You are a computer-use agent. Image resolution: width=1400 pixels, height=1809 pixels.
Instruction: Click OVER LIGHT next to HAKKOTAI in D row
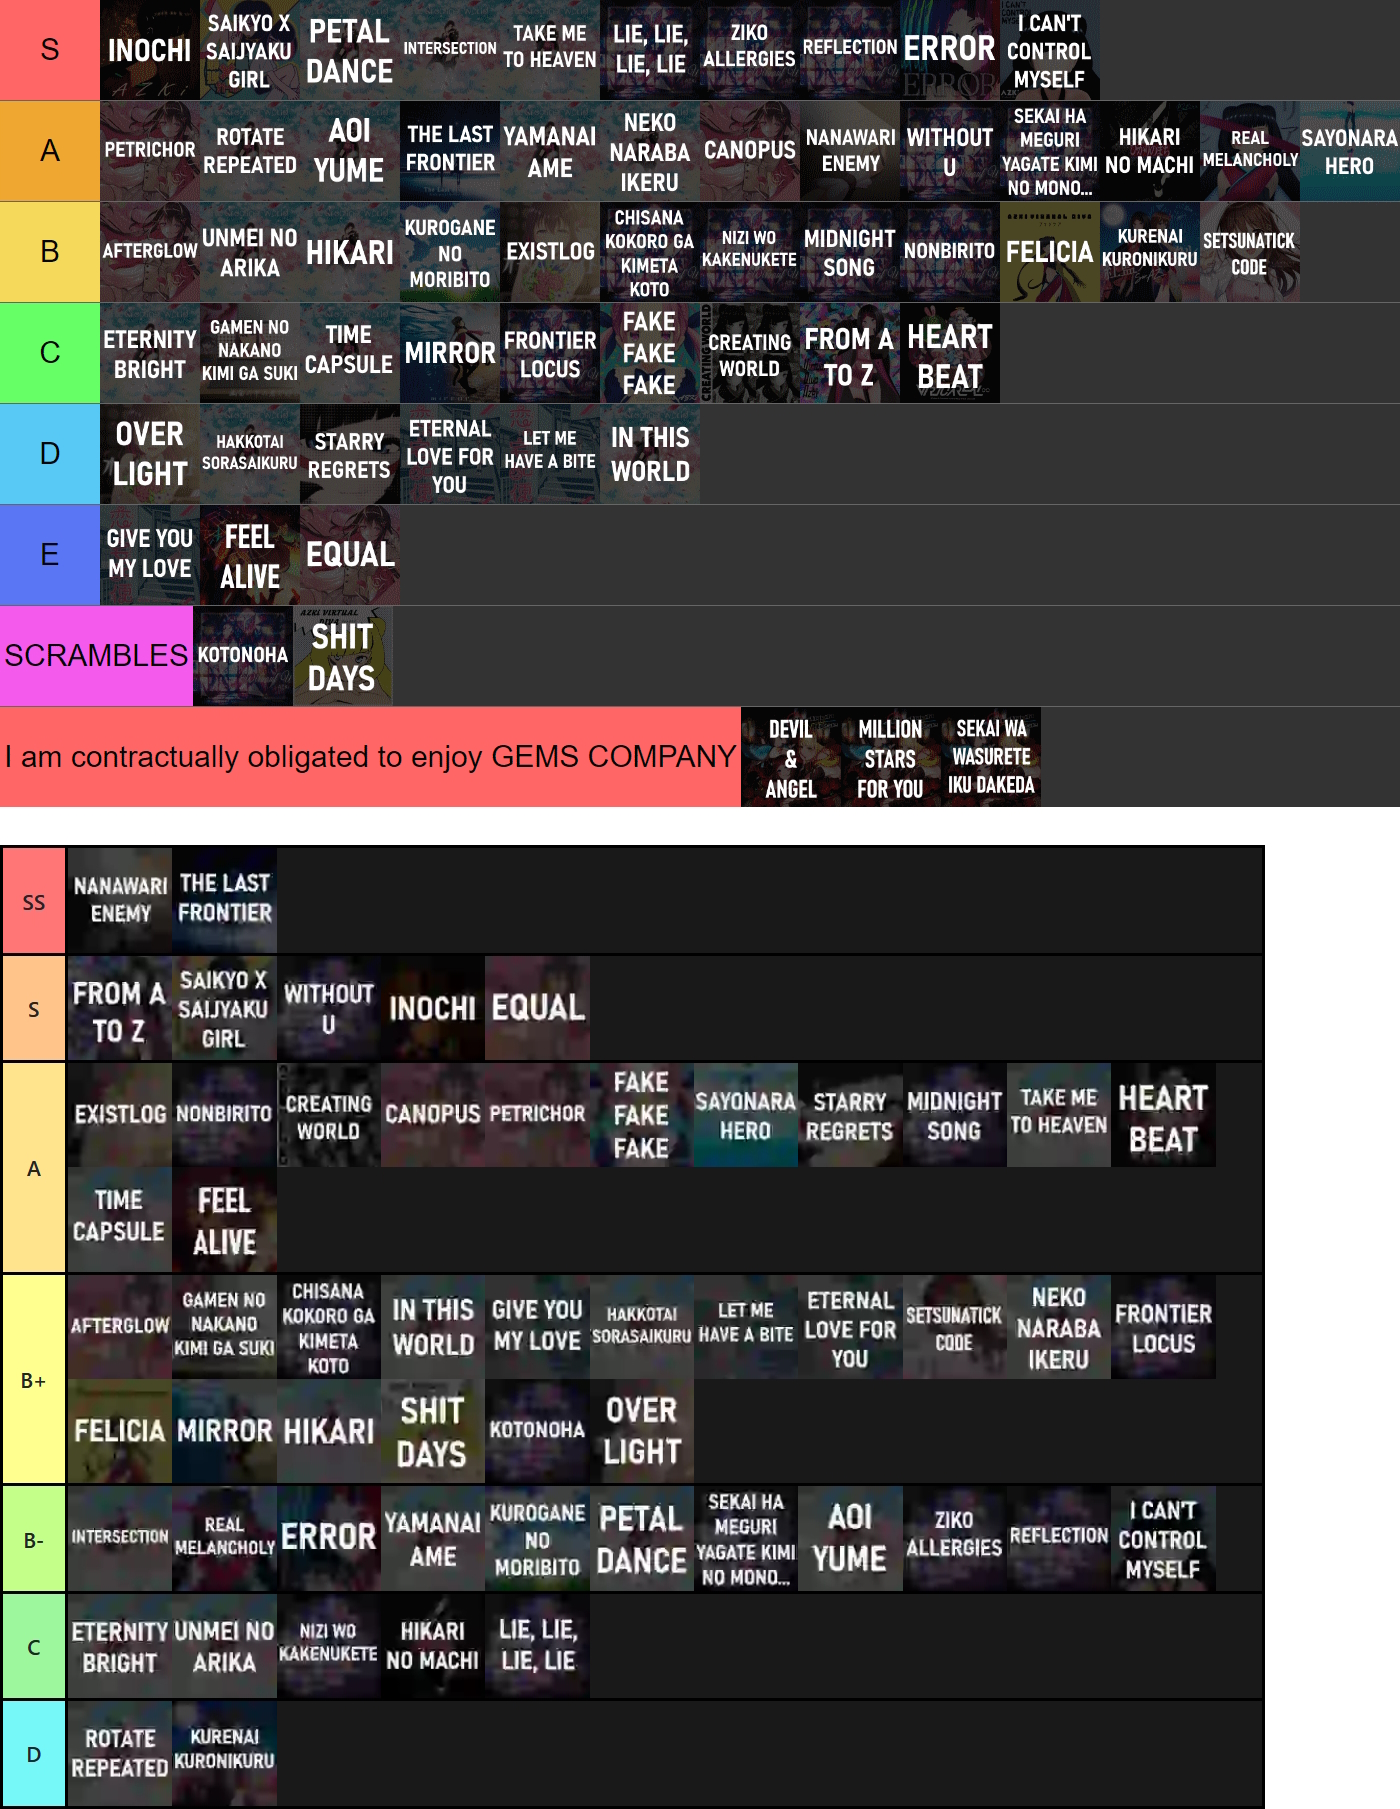point(150,454)
